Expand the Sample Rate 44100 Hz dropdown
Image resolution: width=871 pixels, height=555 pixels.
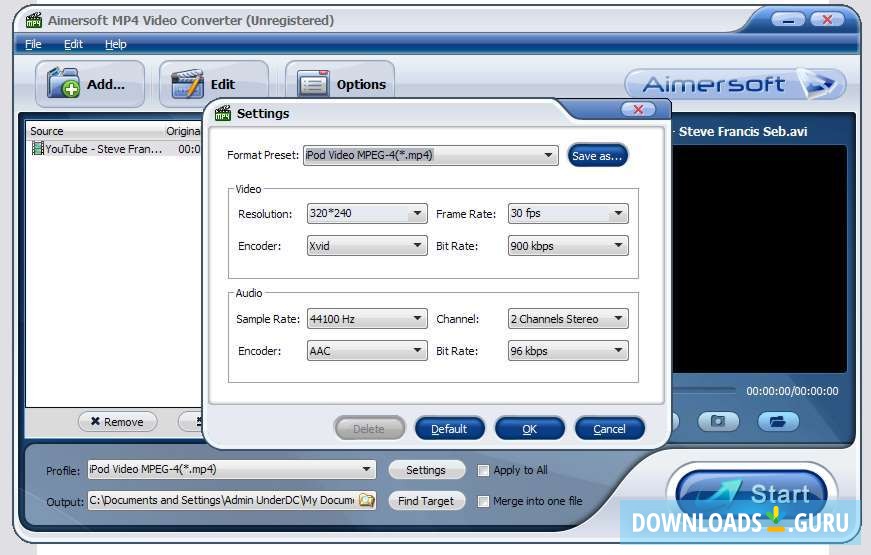click(x=367, y=318)
